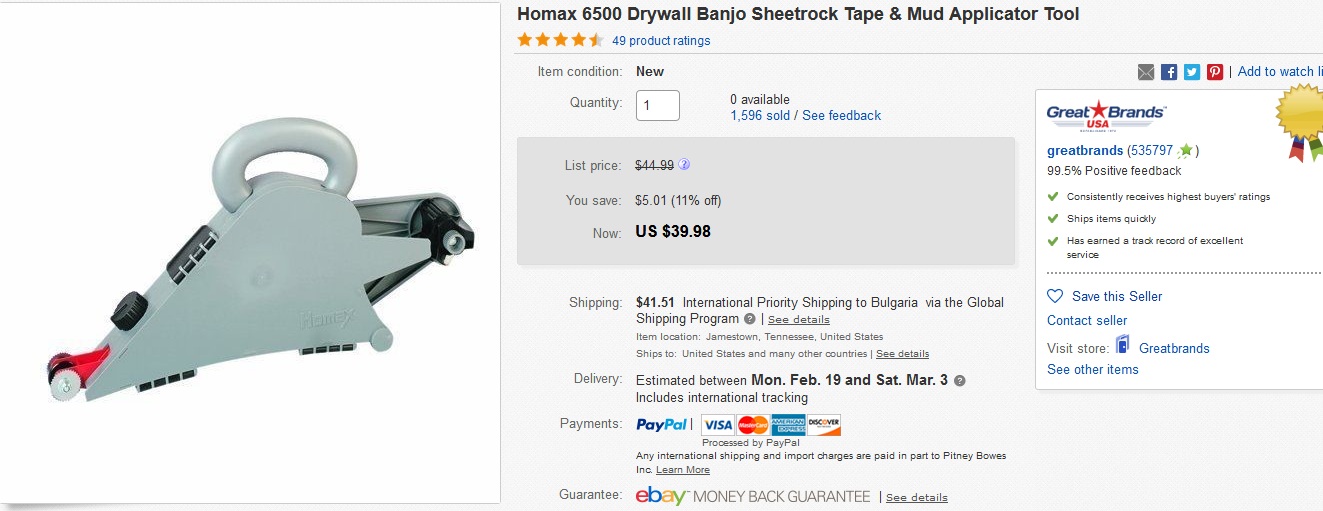Open the greatbrands seller profile link
The width and height of the screenshot is (1323, 511).
pos(1085,151)
